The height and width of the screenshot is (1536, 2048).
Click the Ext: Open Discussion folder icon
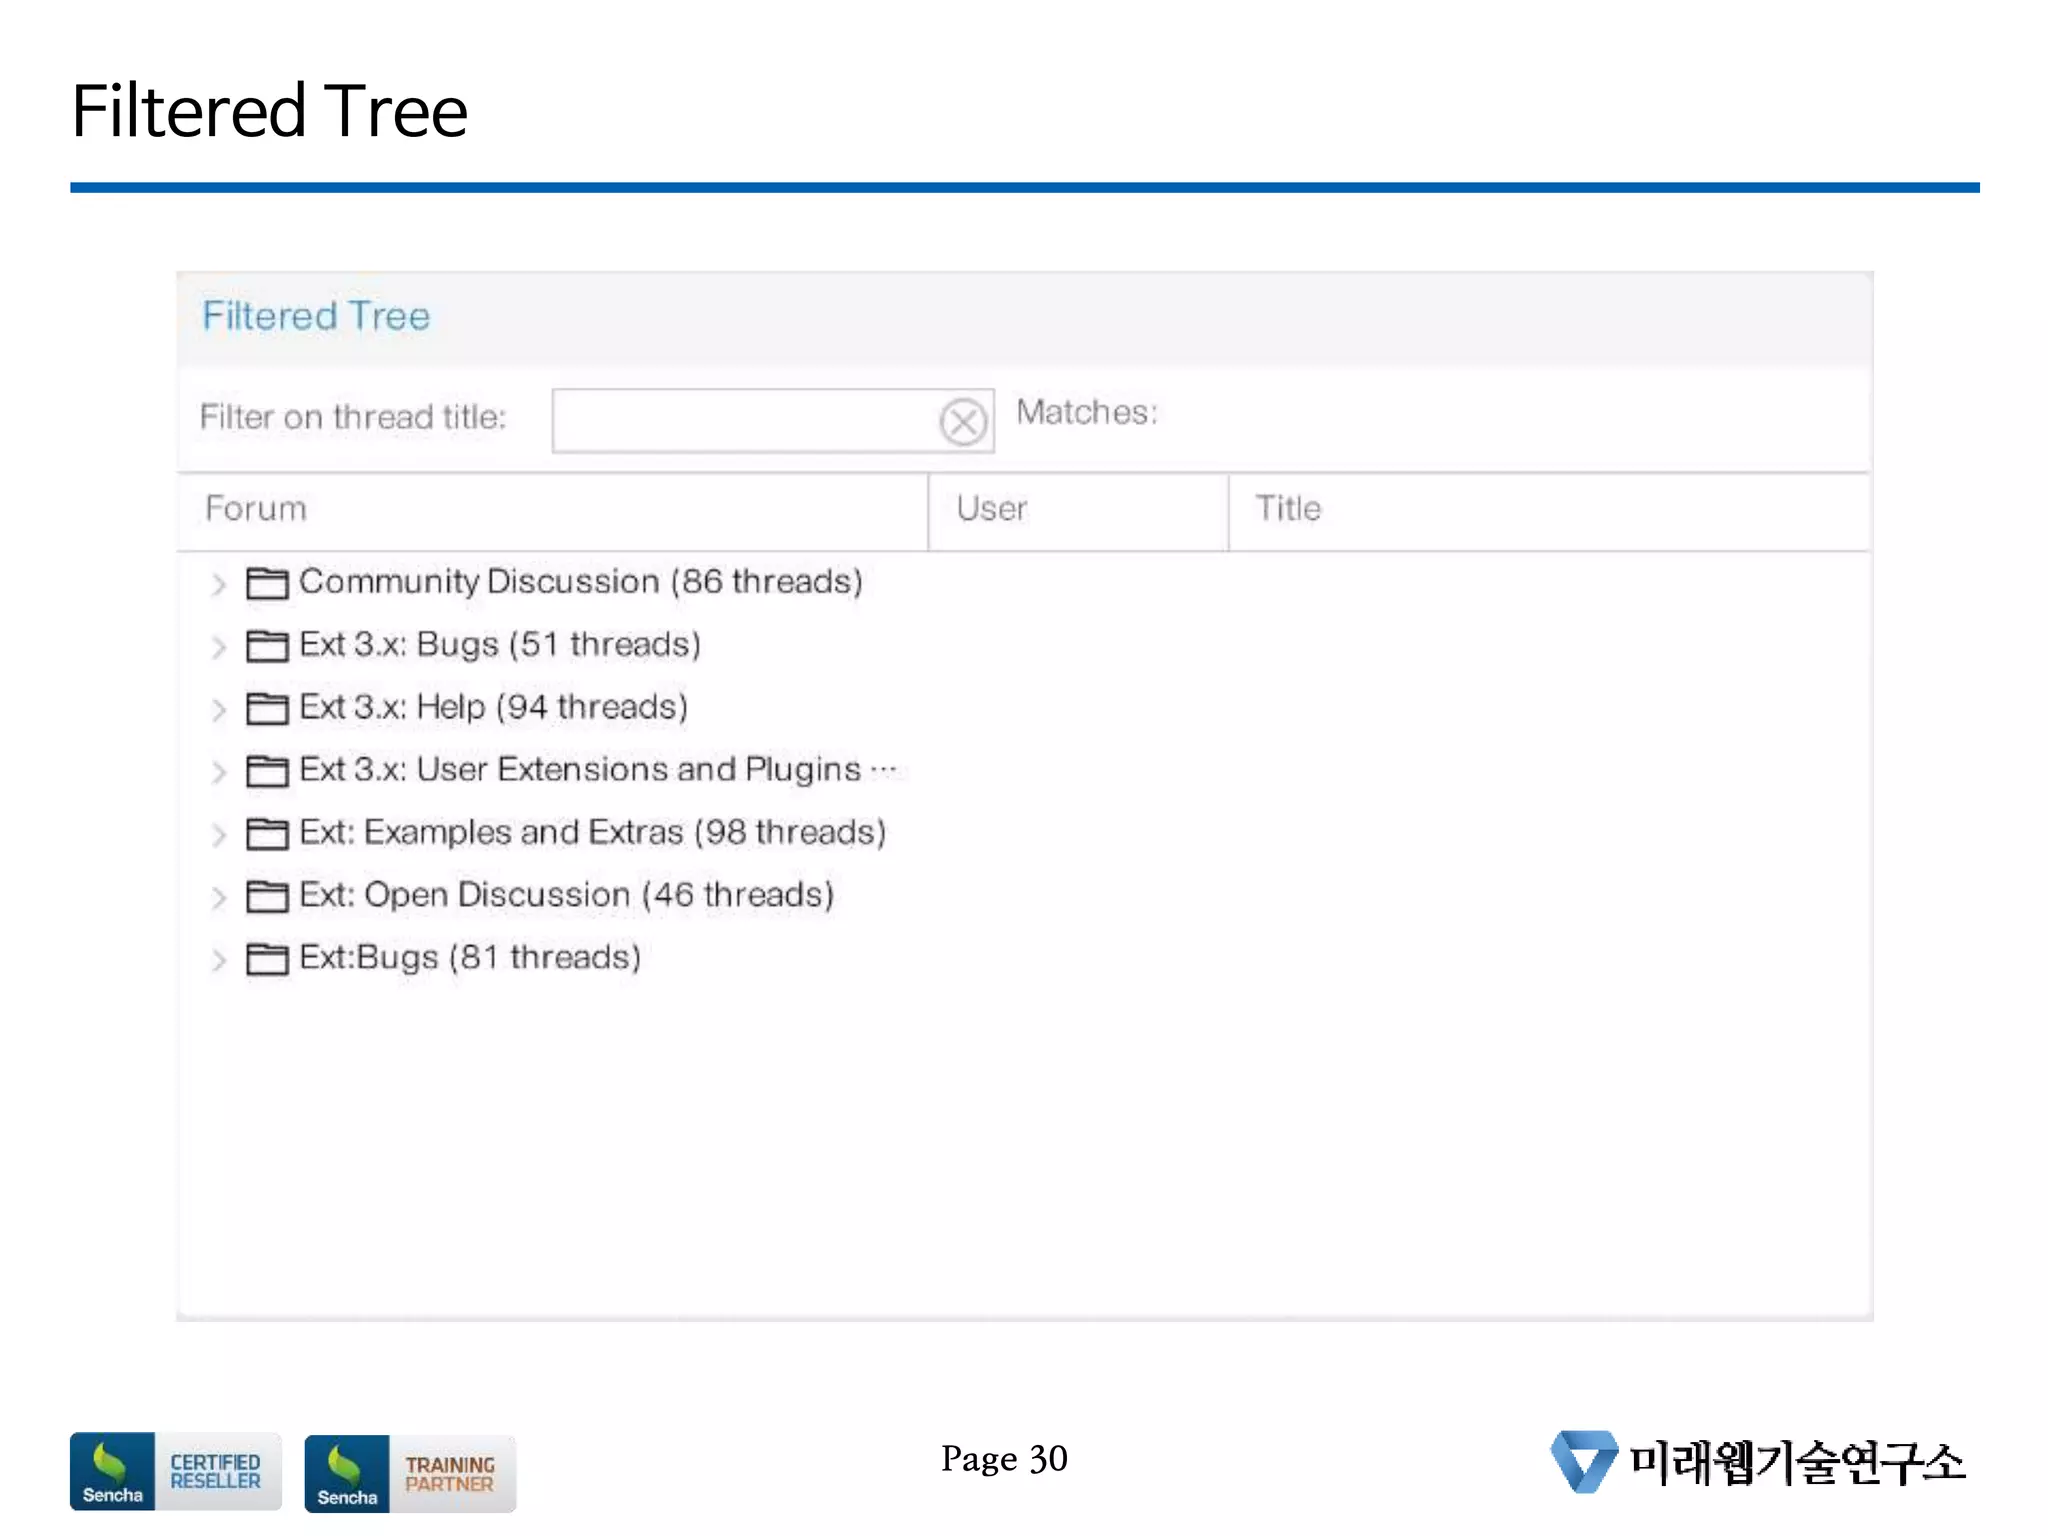click(x=267, y=896)
